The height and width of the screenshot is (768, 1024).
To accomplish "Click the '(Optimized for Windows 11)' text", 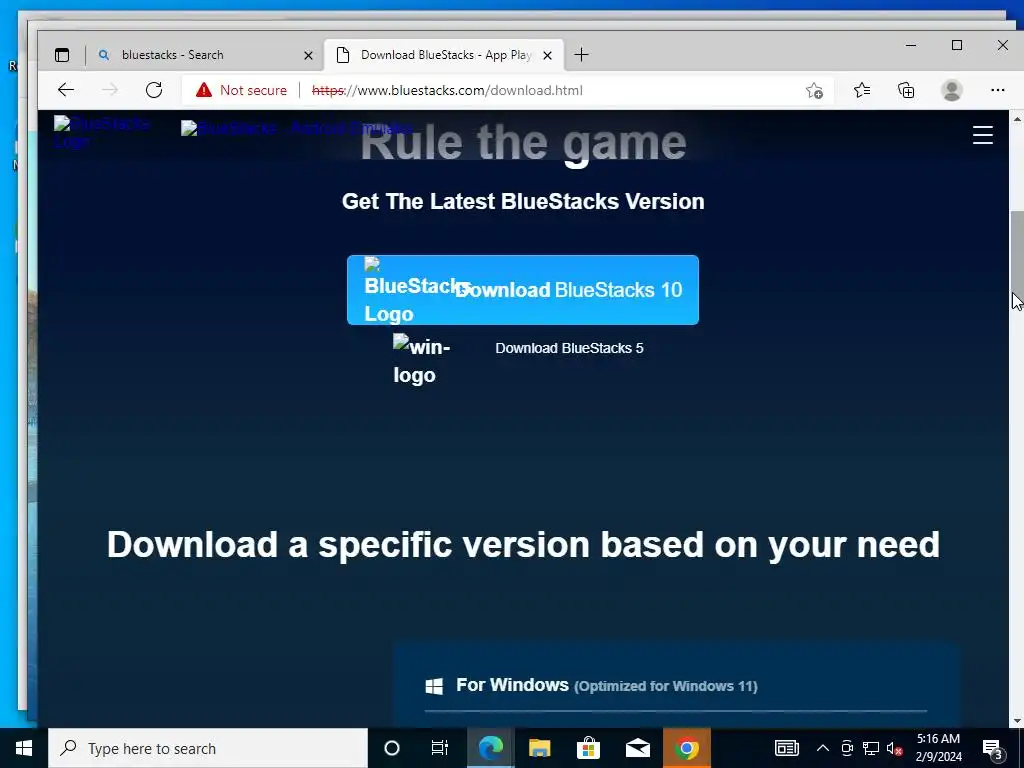I will click(x=665, y=686).
